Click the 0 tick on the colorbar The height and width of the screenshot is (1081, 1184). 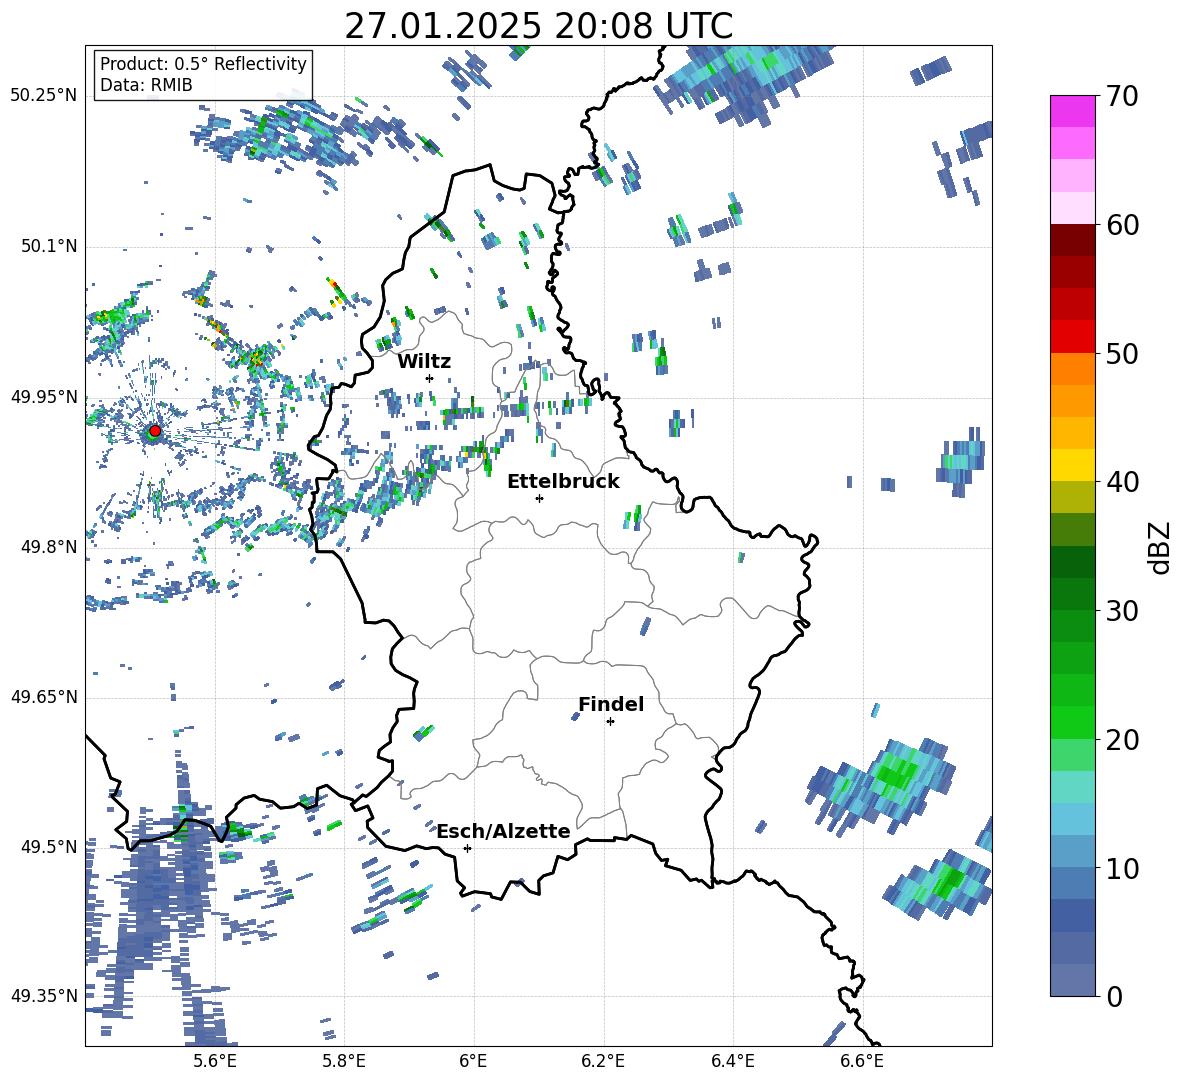1114,996
